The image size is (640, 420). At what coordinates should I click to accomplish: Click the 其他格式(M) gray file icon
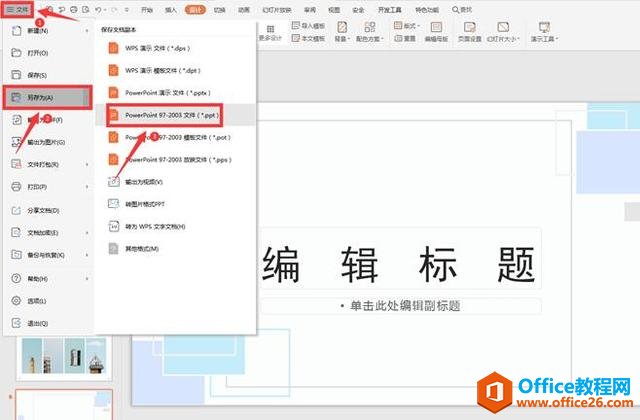pyautogui.click(x=113, y=248)
